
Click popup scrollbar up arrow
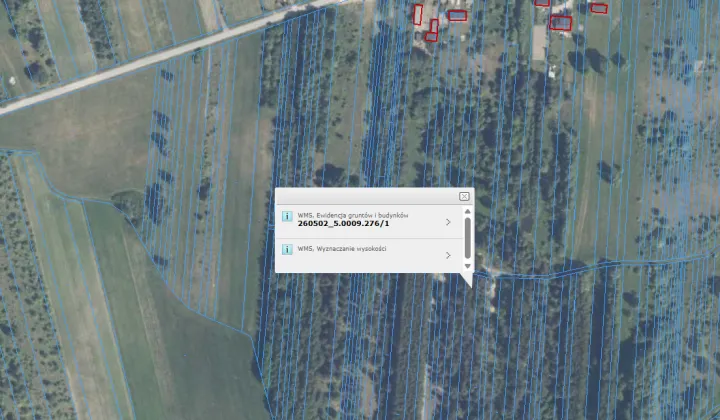pos(467,212)
